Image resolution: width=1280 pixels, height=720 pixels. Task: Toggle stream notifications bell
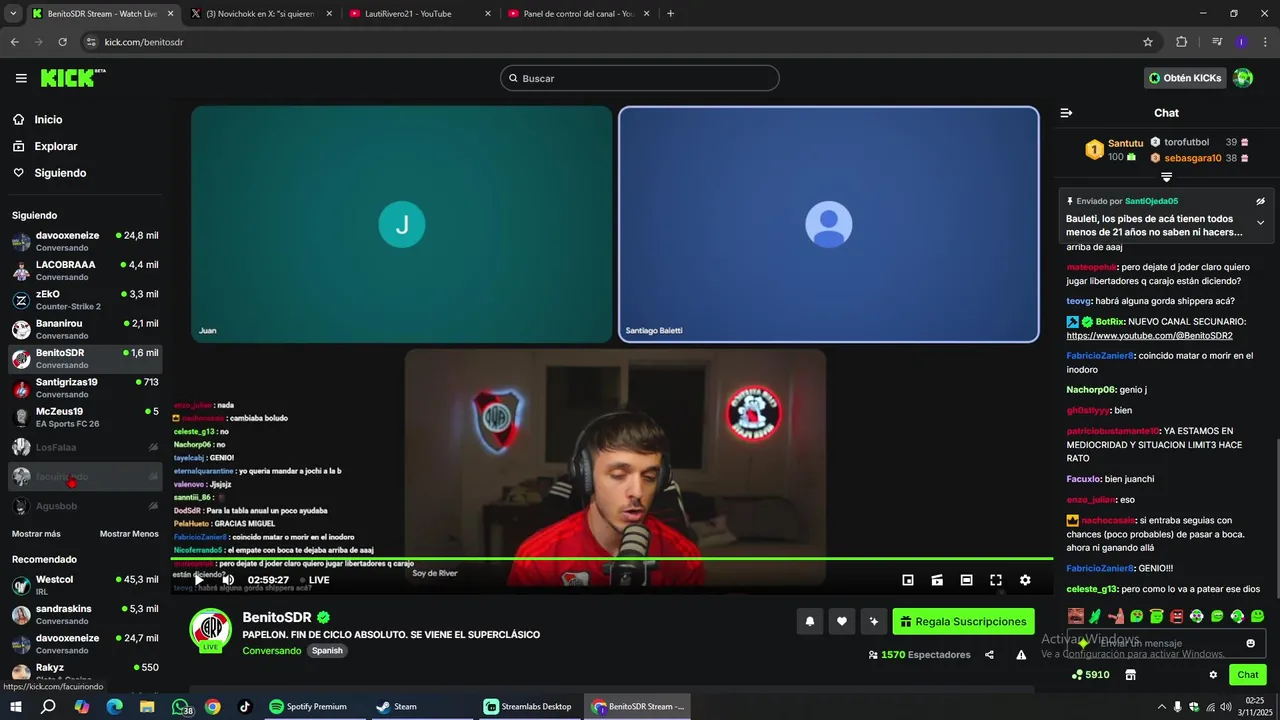click(810, 621)
